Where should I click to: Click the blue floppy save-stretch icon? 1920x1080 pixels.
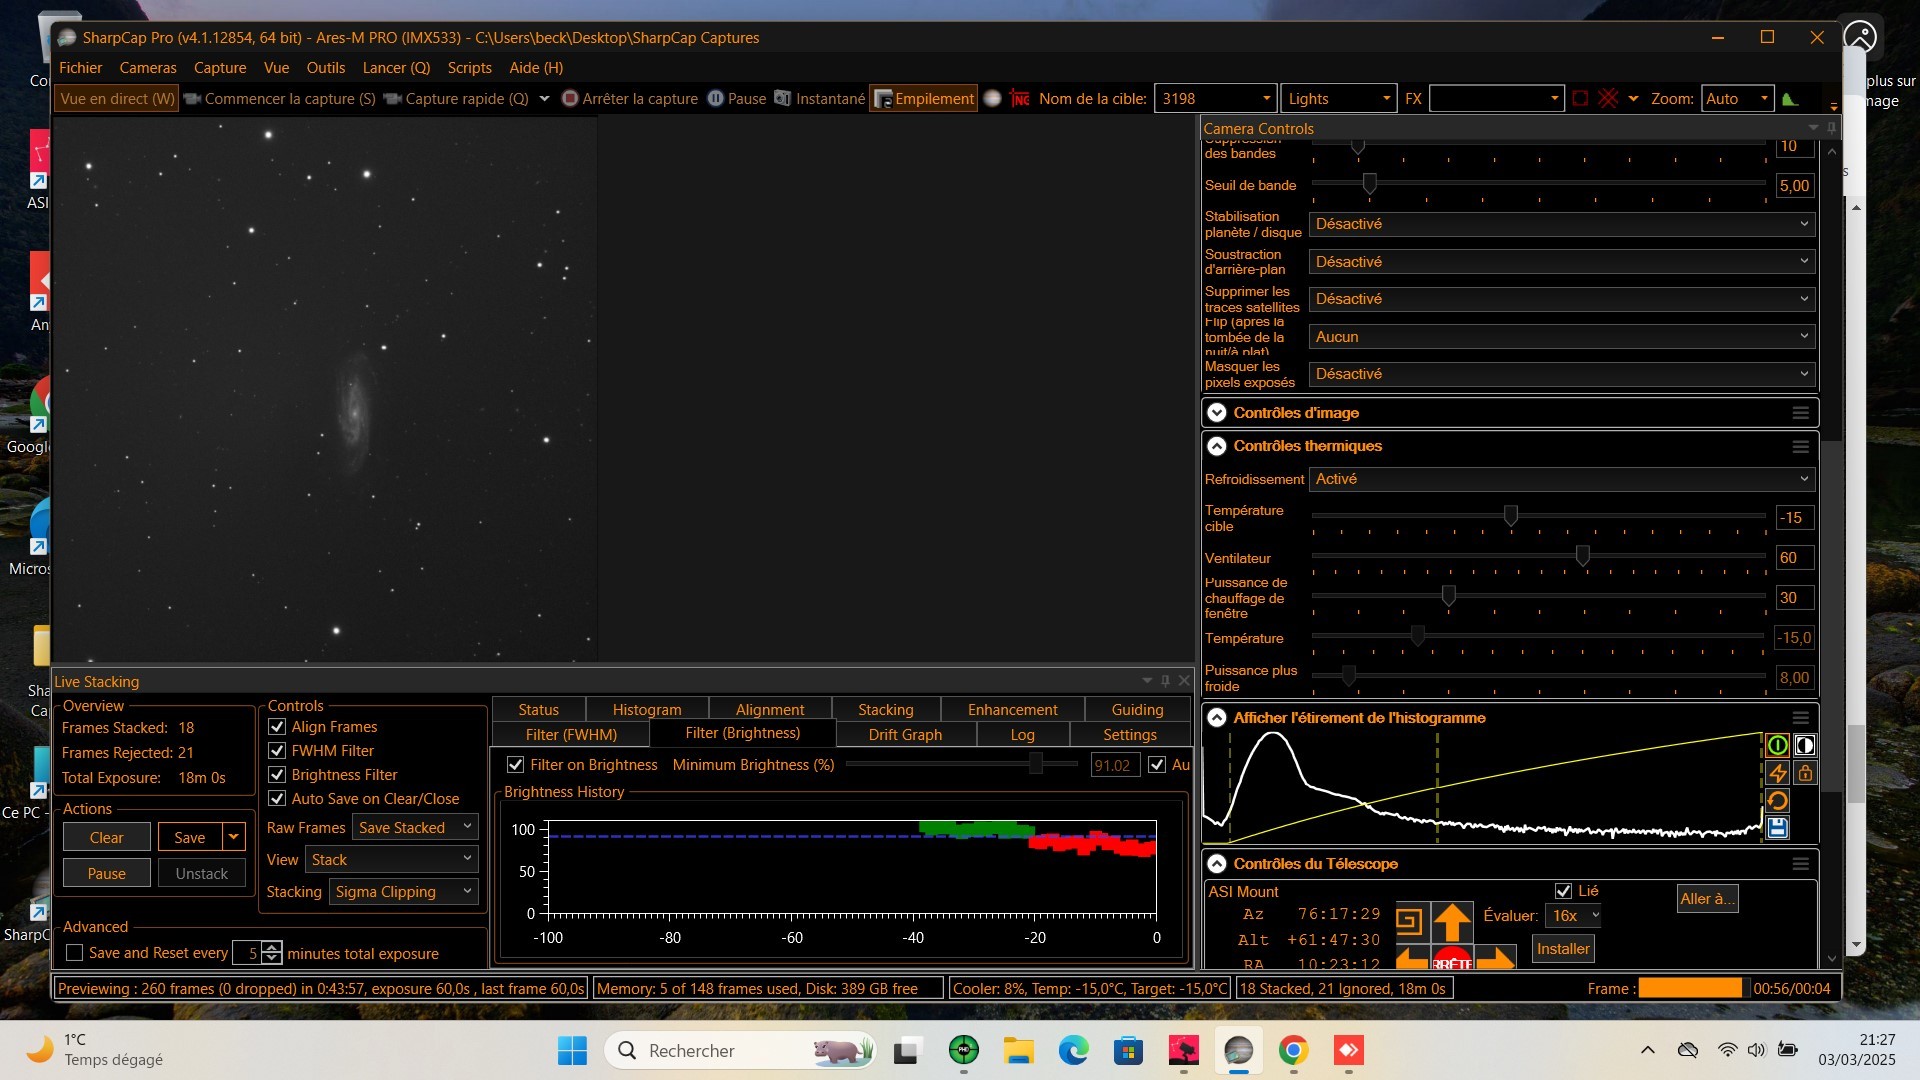coord(1777,827)
